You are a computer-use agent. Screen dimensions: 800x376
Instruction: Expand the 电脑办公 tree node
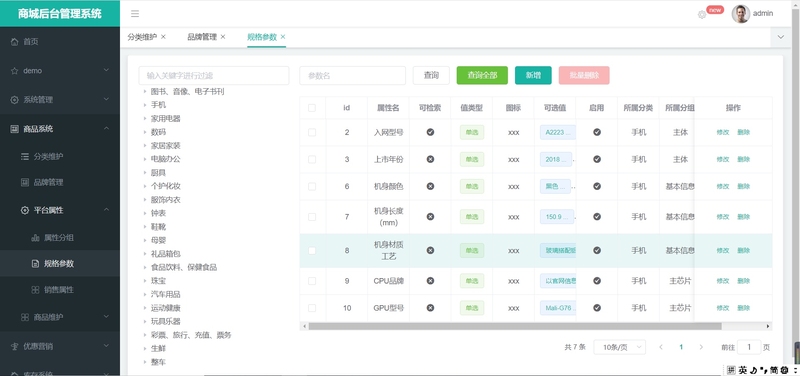[x=145, y=159]
